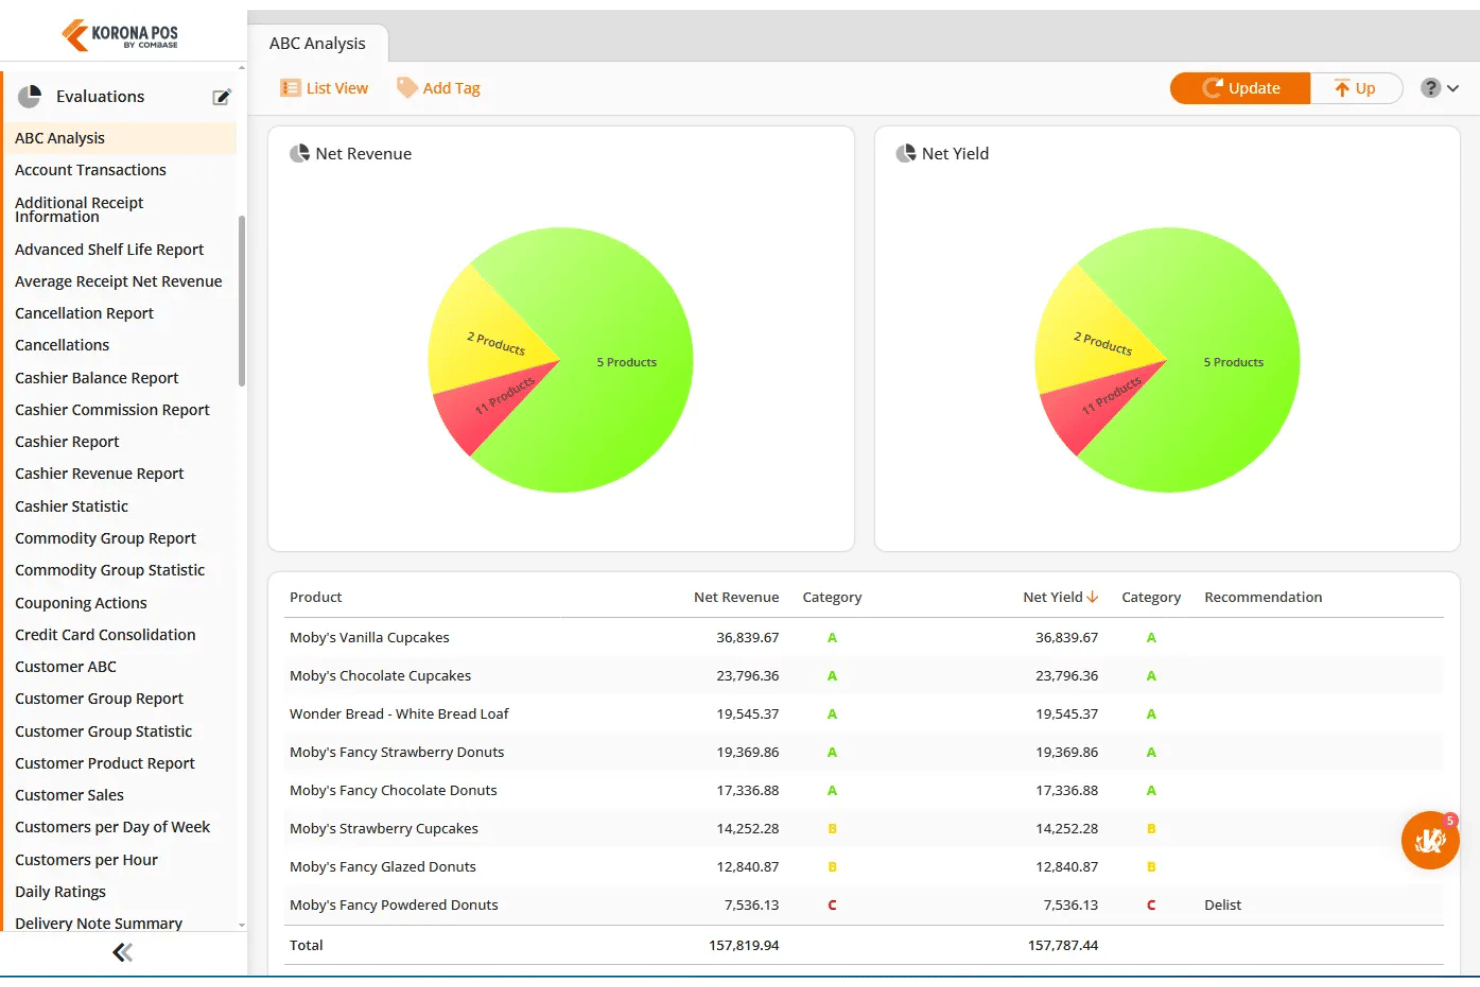The image size is (1480, 987).
Task: Click the Net Yield sort arrow
Action: (x=1092, y=597)
